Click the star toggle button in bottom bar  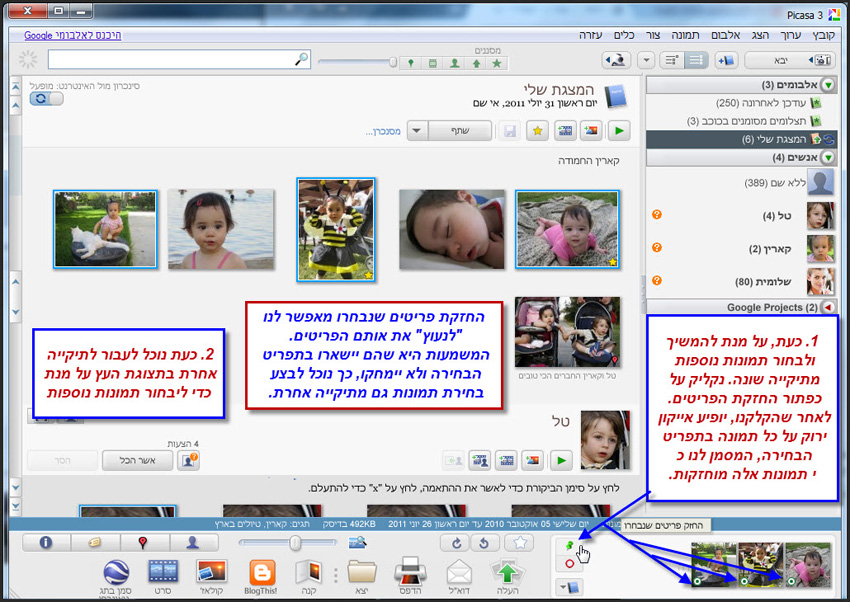point(519,542)
